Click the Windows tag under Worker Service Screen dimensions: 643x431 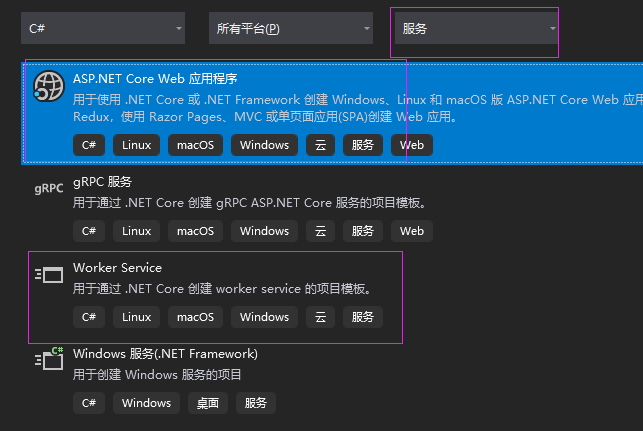pos(264,317)
